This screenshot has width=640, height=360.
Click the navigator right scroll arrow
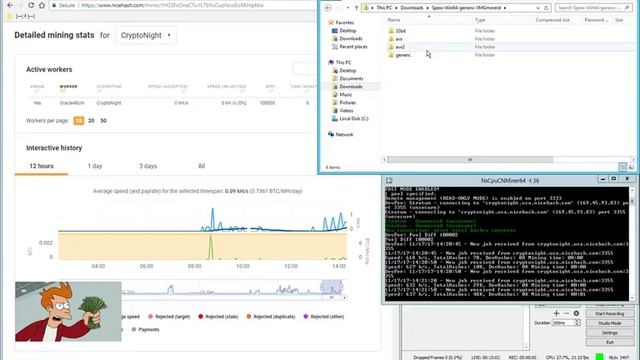[x=344, y=298]
